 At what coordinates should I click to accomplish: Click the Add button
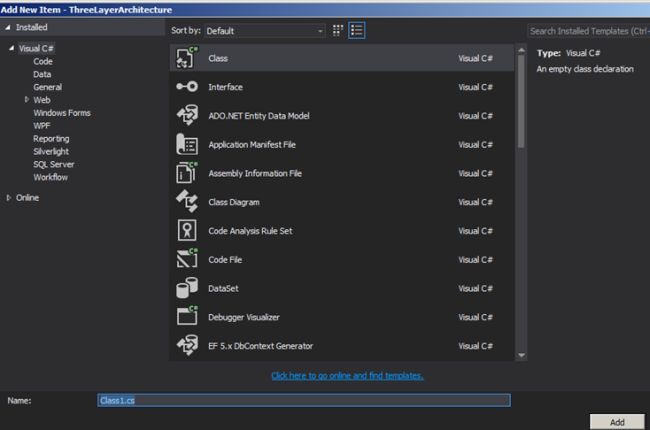[617, 422]
